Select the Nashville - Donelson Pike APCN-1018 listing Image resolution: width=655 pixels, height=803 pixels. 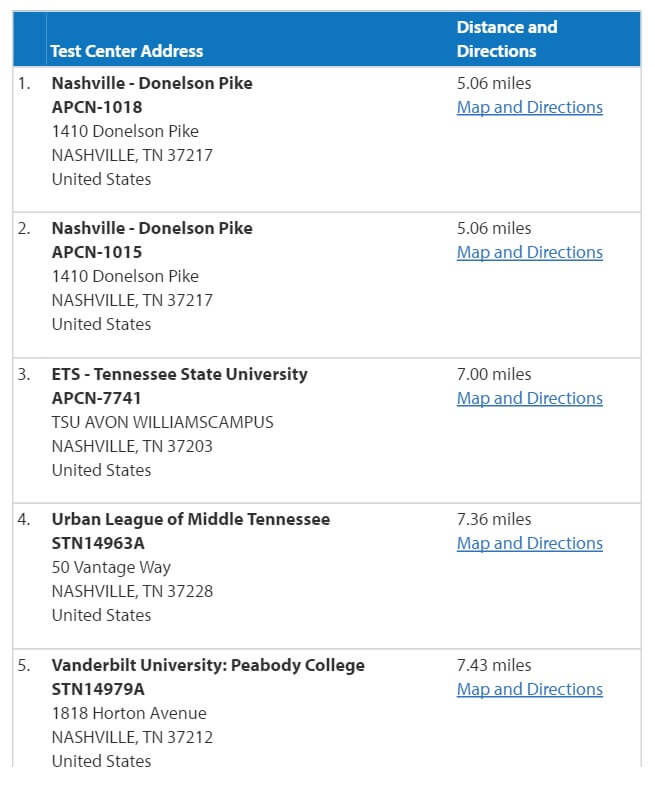152,83
